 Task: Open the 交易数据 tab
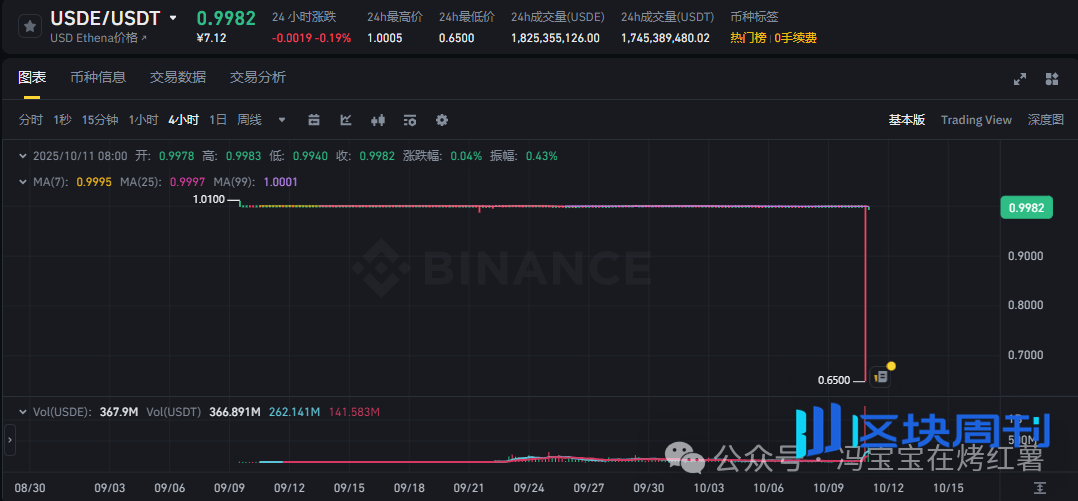178,78
